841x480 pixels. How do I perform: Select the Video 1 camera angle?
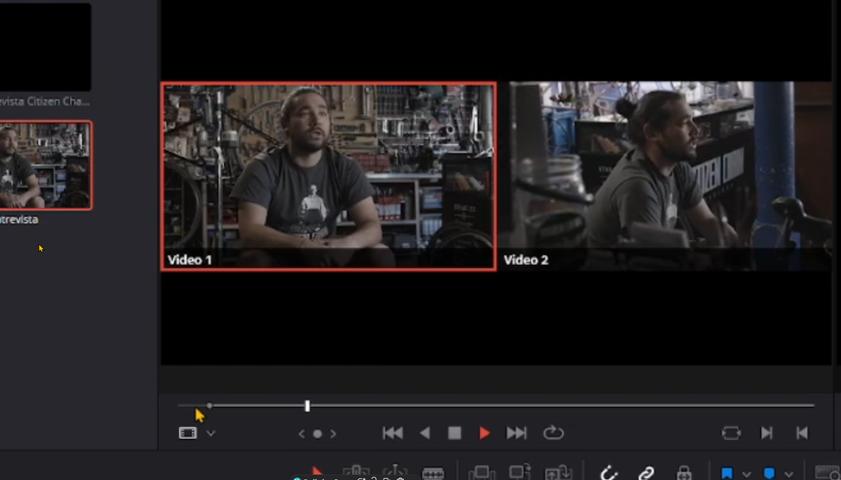[328, 176]
